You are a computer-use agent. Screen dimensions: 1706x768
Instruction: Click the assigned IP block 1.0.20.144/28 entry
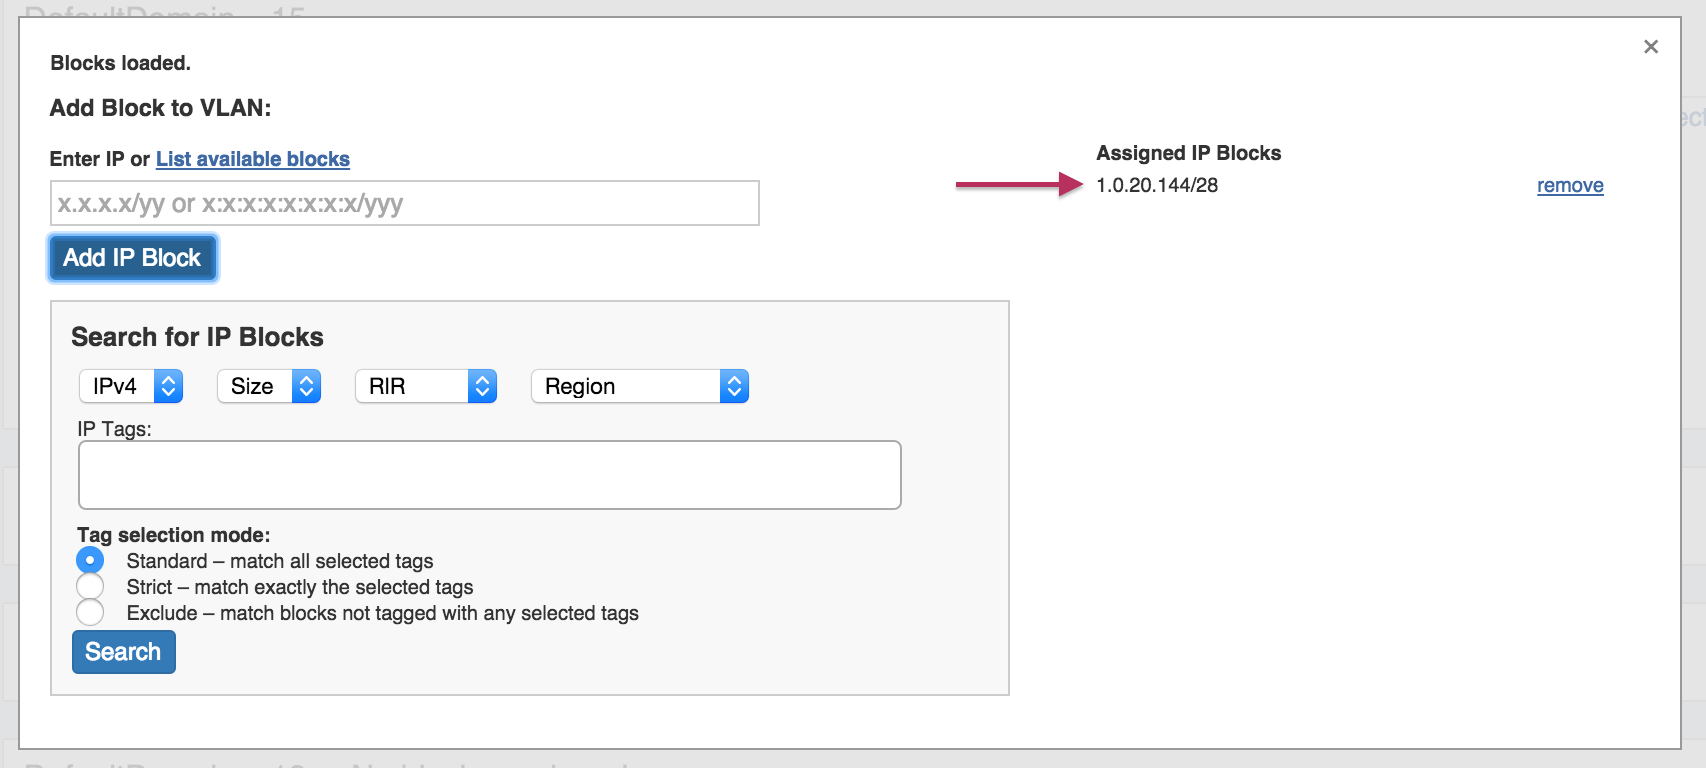point(1157,186)
